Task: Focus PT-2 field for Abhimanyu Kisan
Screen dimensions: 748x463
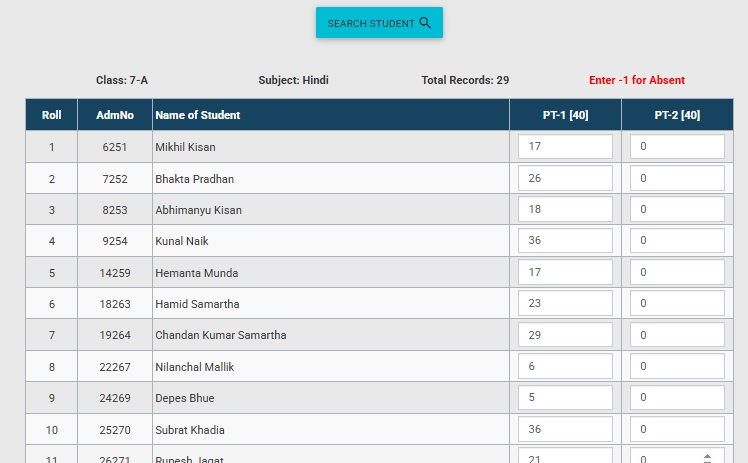Action: [x=677, y=210]
